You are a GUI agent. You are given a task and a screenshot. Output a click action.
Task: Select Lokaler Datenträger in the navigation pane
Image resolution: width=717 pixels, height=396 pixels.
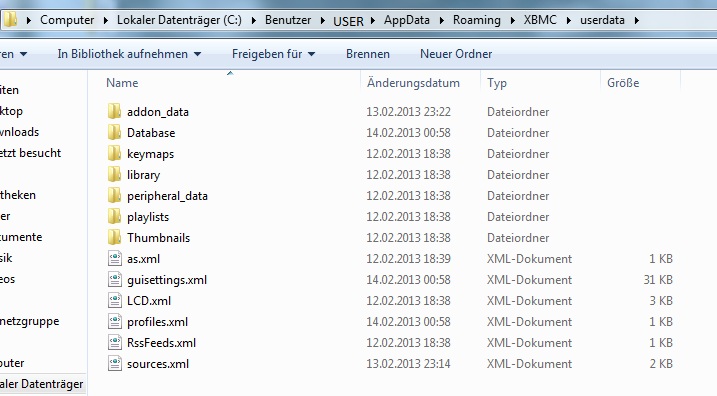(42, 384)
